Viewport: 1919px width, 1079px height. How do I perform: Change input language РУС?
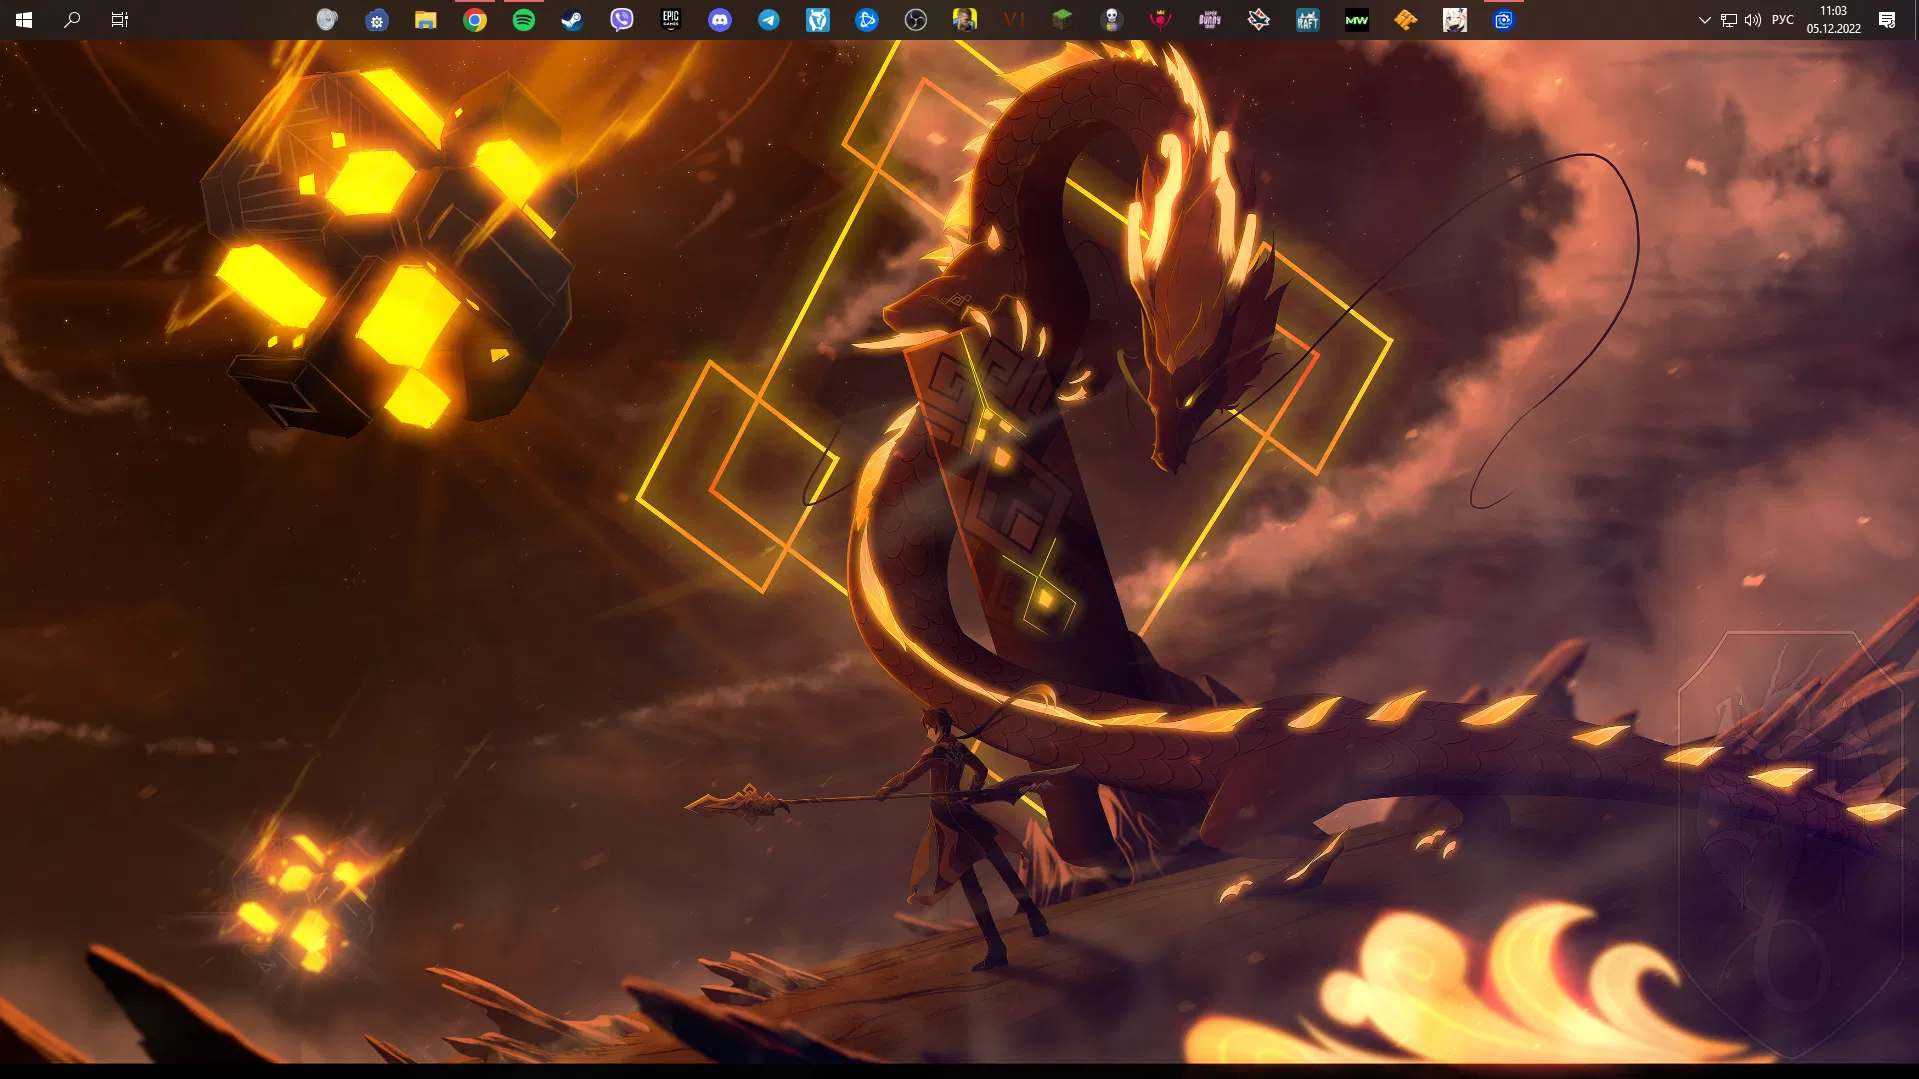click(1783, 20)
